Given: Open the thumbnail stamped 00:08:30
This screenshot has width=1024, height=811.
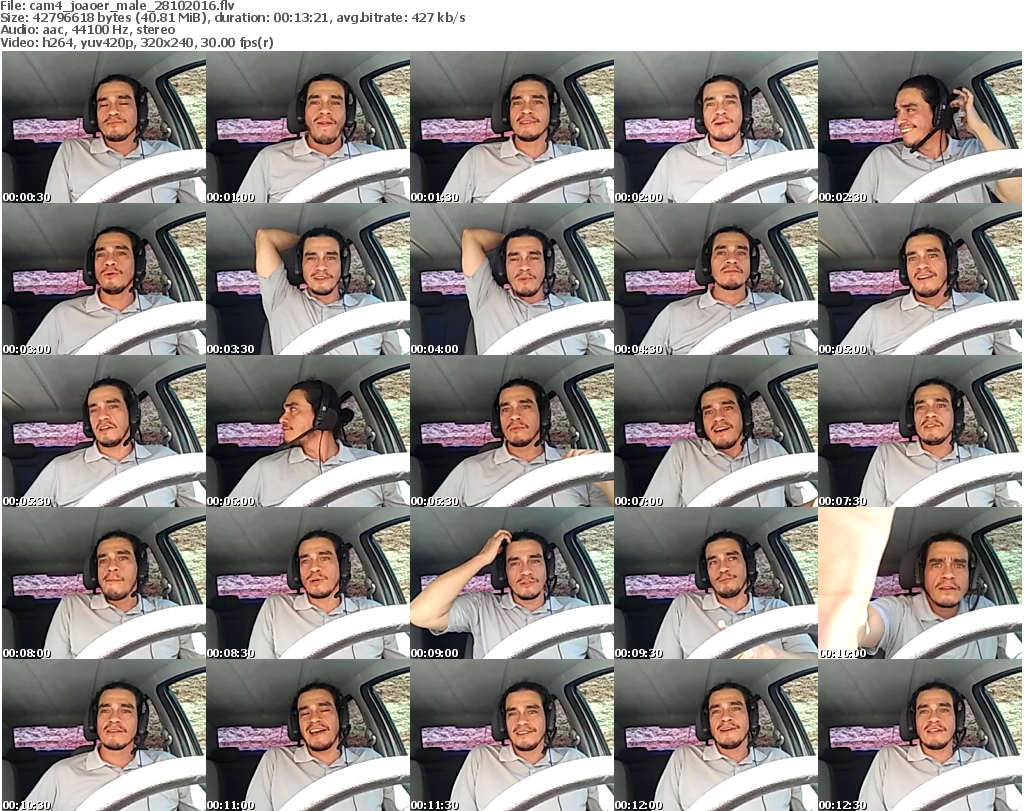Looking at the screenshot, I should point(308,583).
